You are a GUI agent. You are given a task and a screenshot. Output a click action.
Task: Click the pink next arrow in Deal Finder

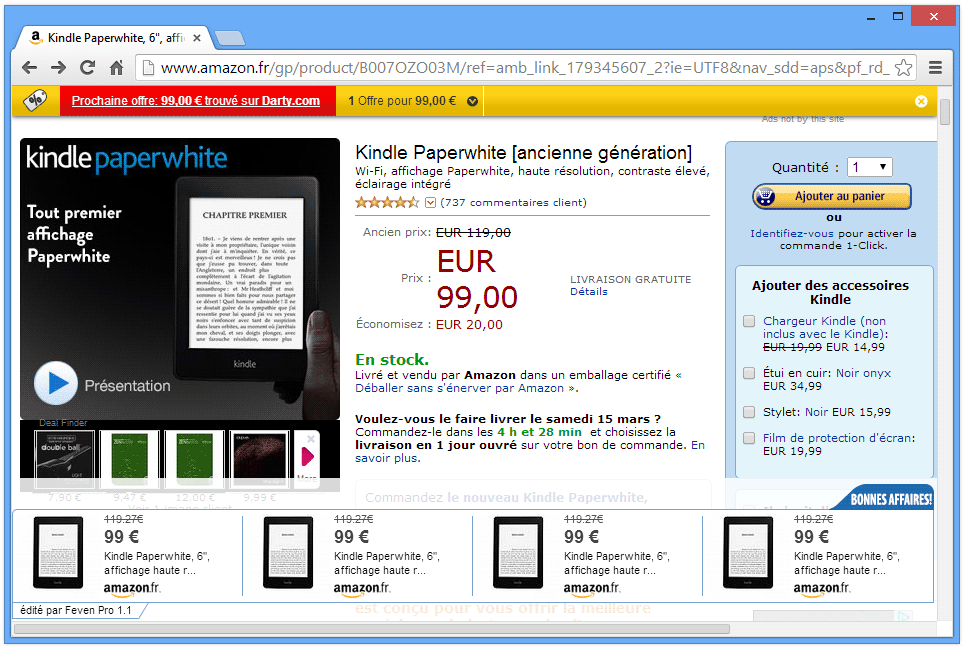pyautogui.click(x=308, y=456)
